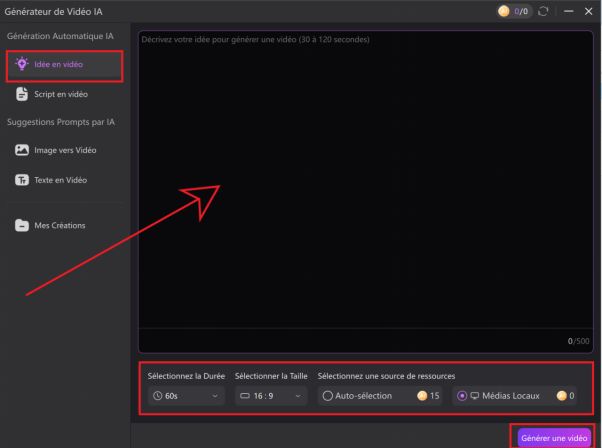This screenshot has width=602, height=448.
Task: Click the Texte en Vidéo text icon
Action: [23, 180]
